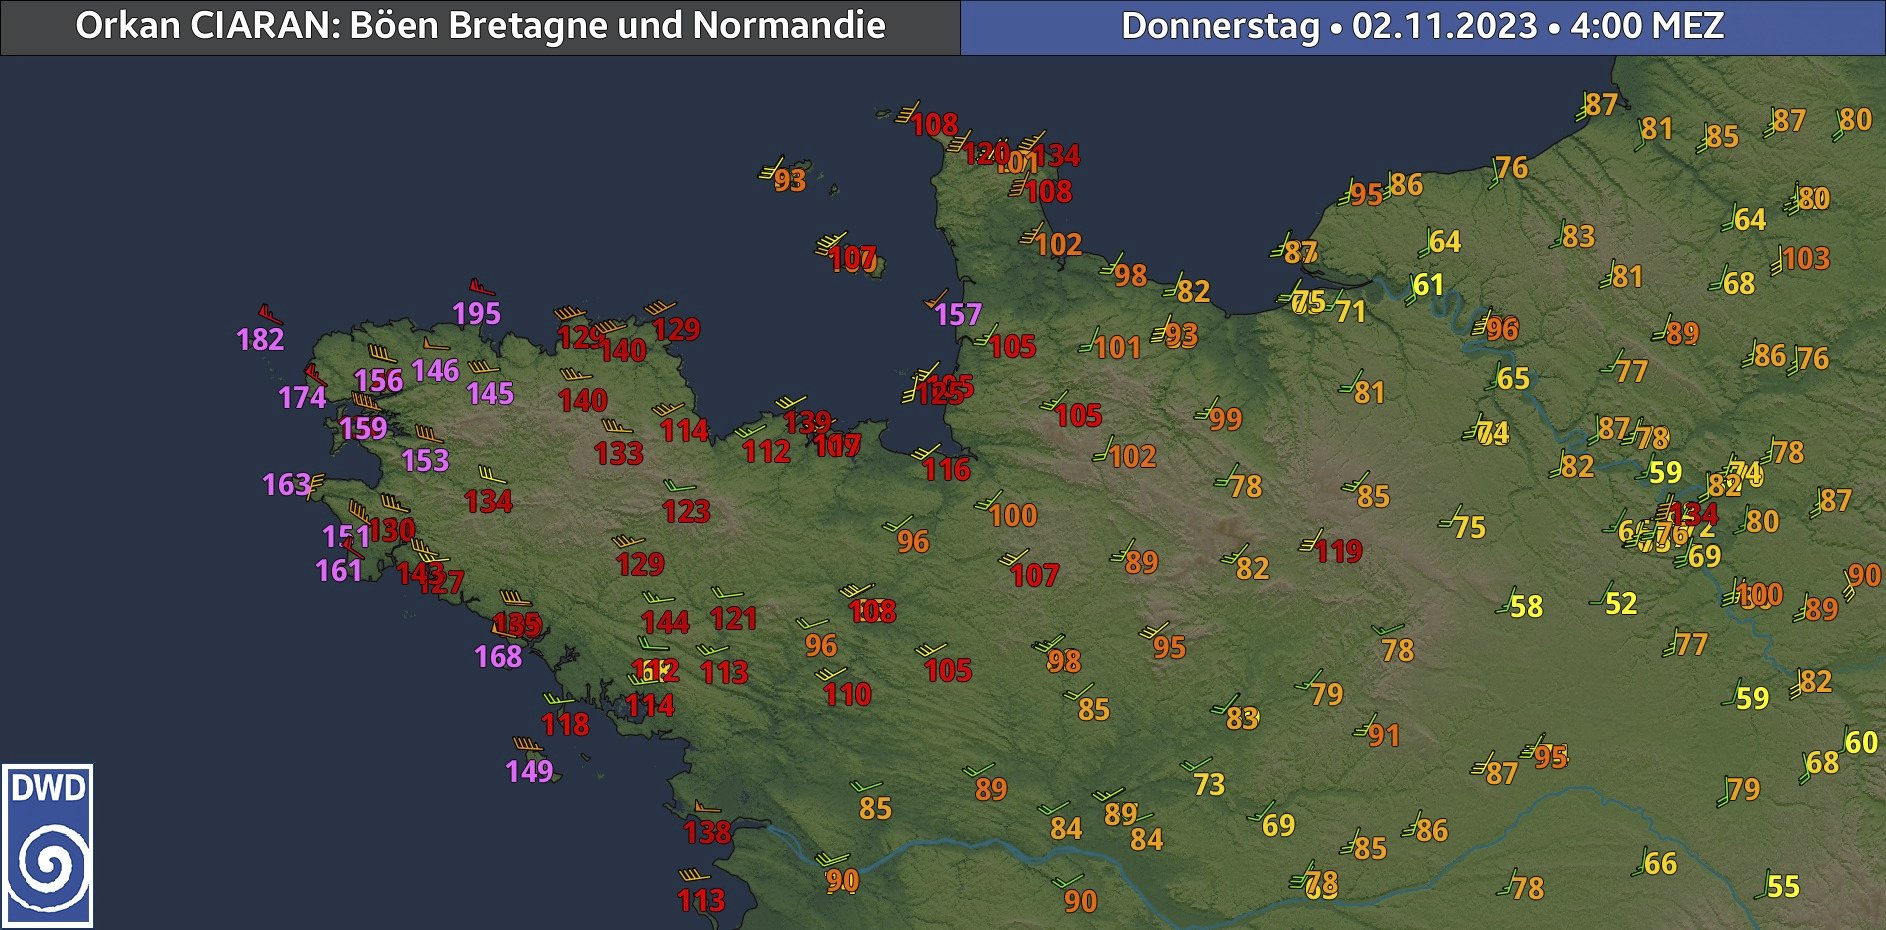Click the wind barb above the 138 reading
This screenshot has width=1886, height=930.
pos(705,807)
